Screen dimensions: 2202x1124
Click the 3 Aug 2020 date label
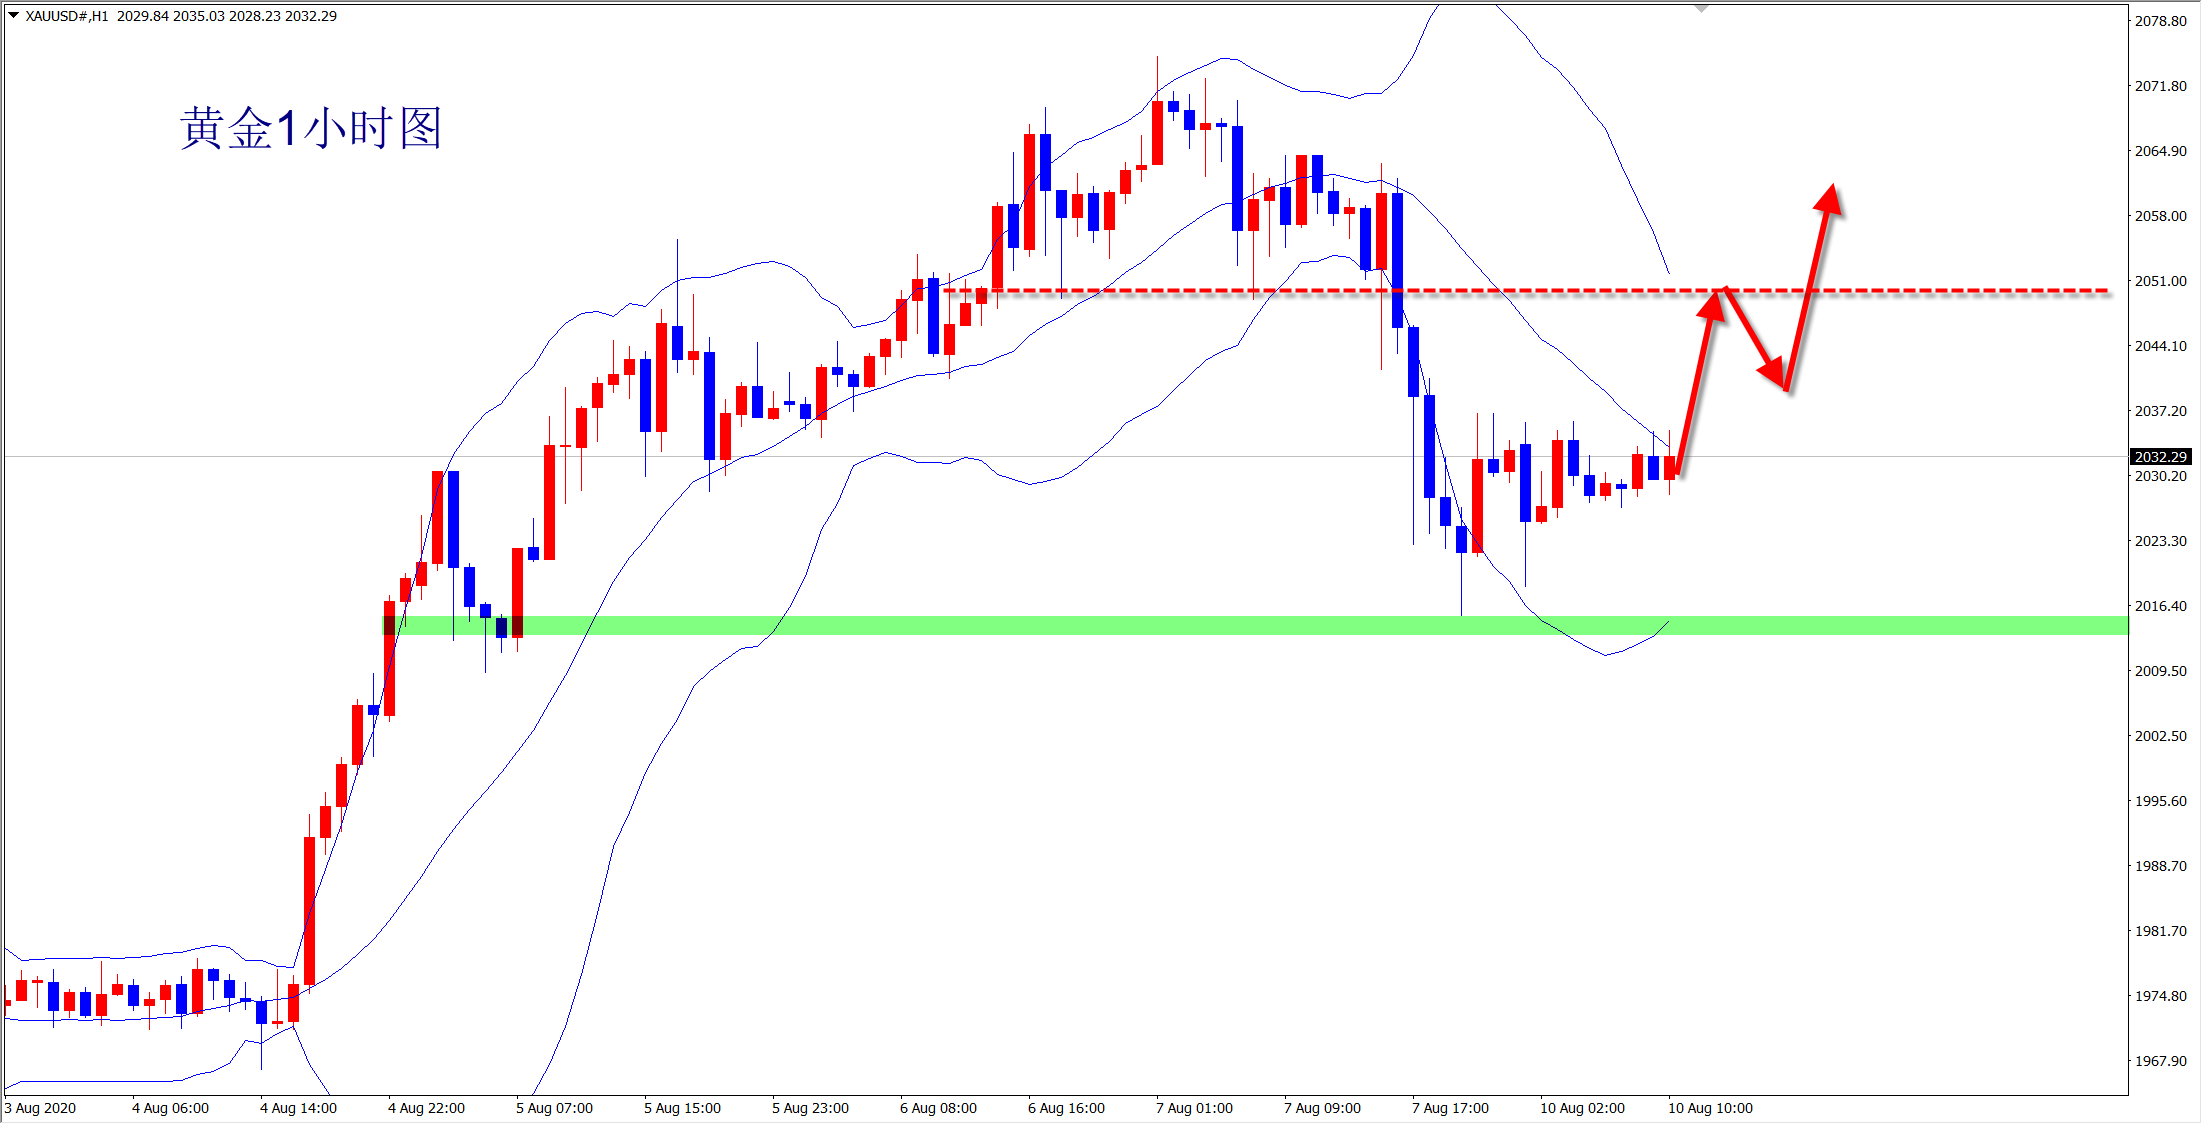[41, 1108]
